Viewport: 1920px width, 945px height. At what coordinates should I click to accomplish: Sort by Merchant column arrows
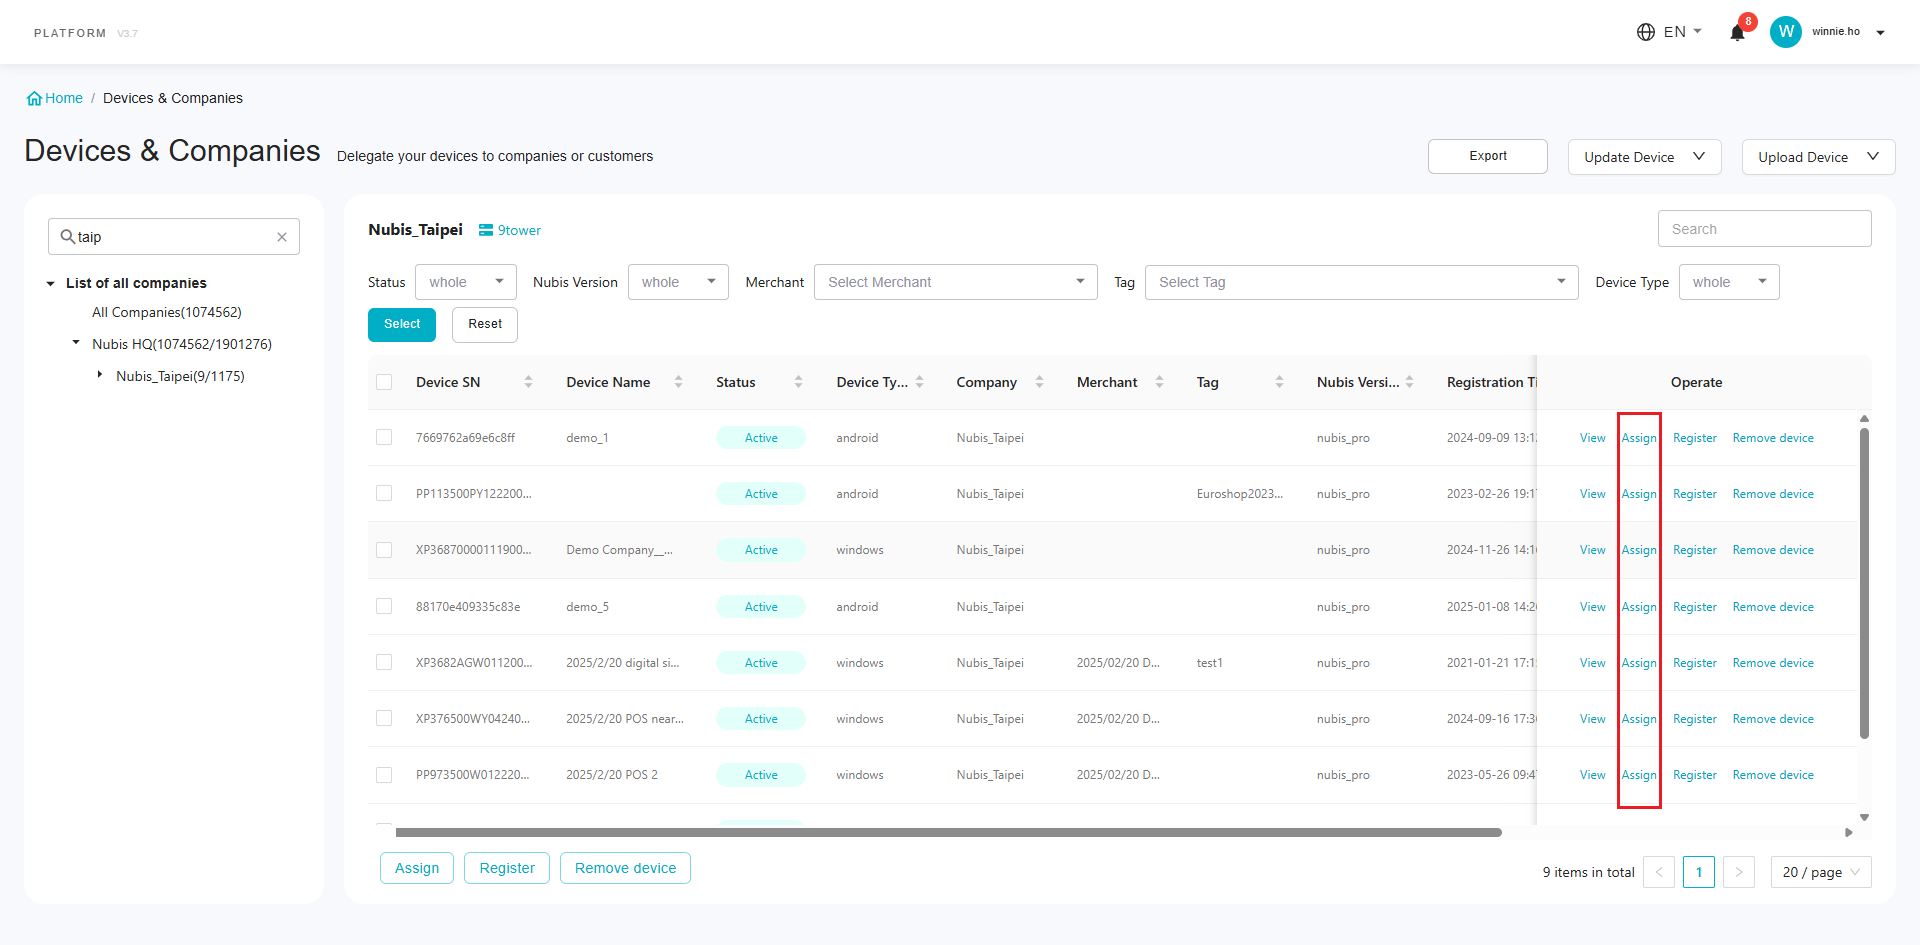pyautogui.click(x=1159, y=382)
